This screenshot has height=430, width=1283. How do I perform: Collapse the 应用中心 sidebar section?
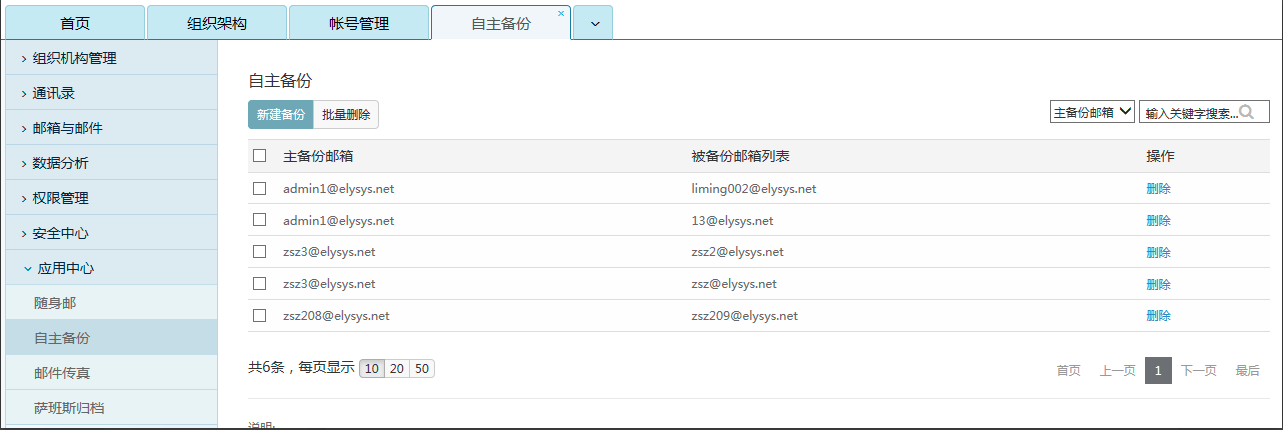(x=66, y=268)
